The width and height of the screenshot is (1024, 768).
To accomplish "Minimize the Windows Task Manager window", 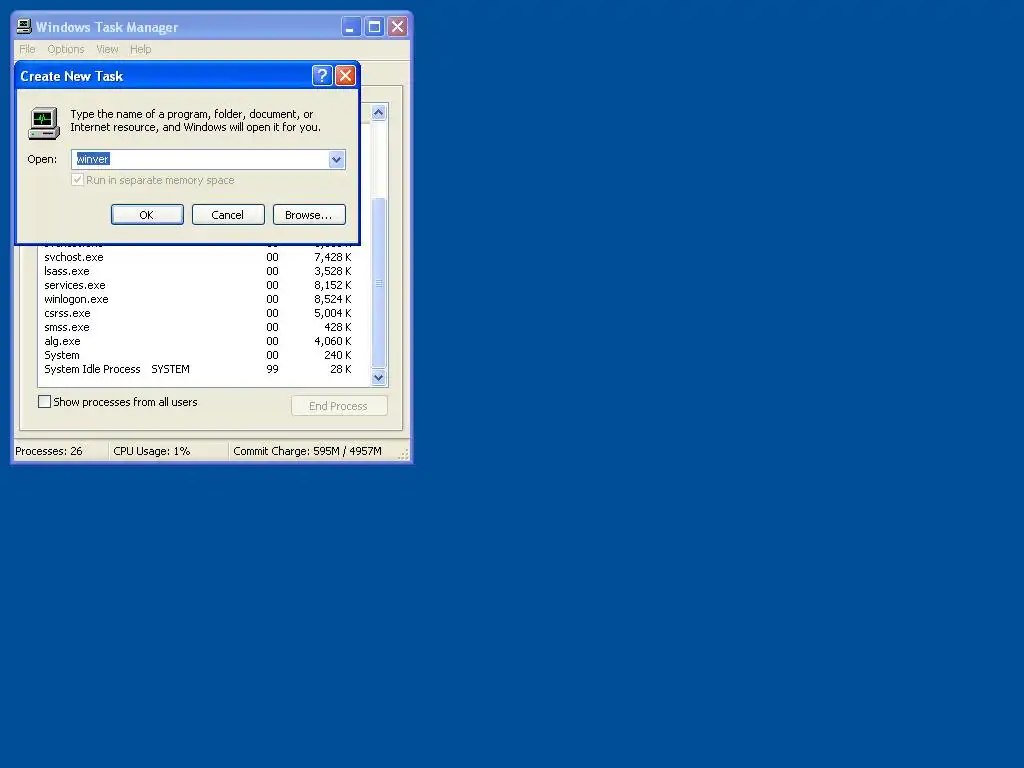I will 351,27.
